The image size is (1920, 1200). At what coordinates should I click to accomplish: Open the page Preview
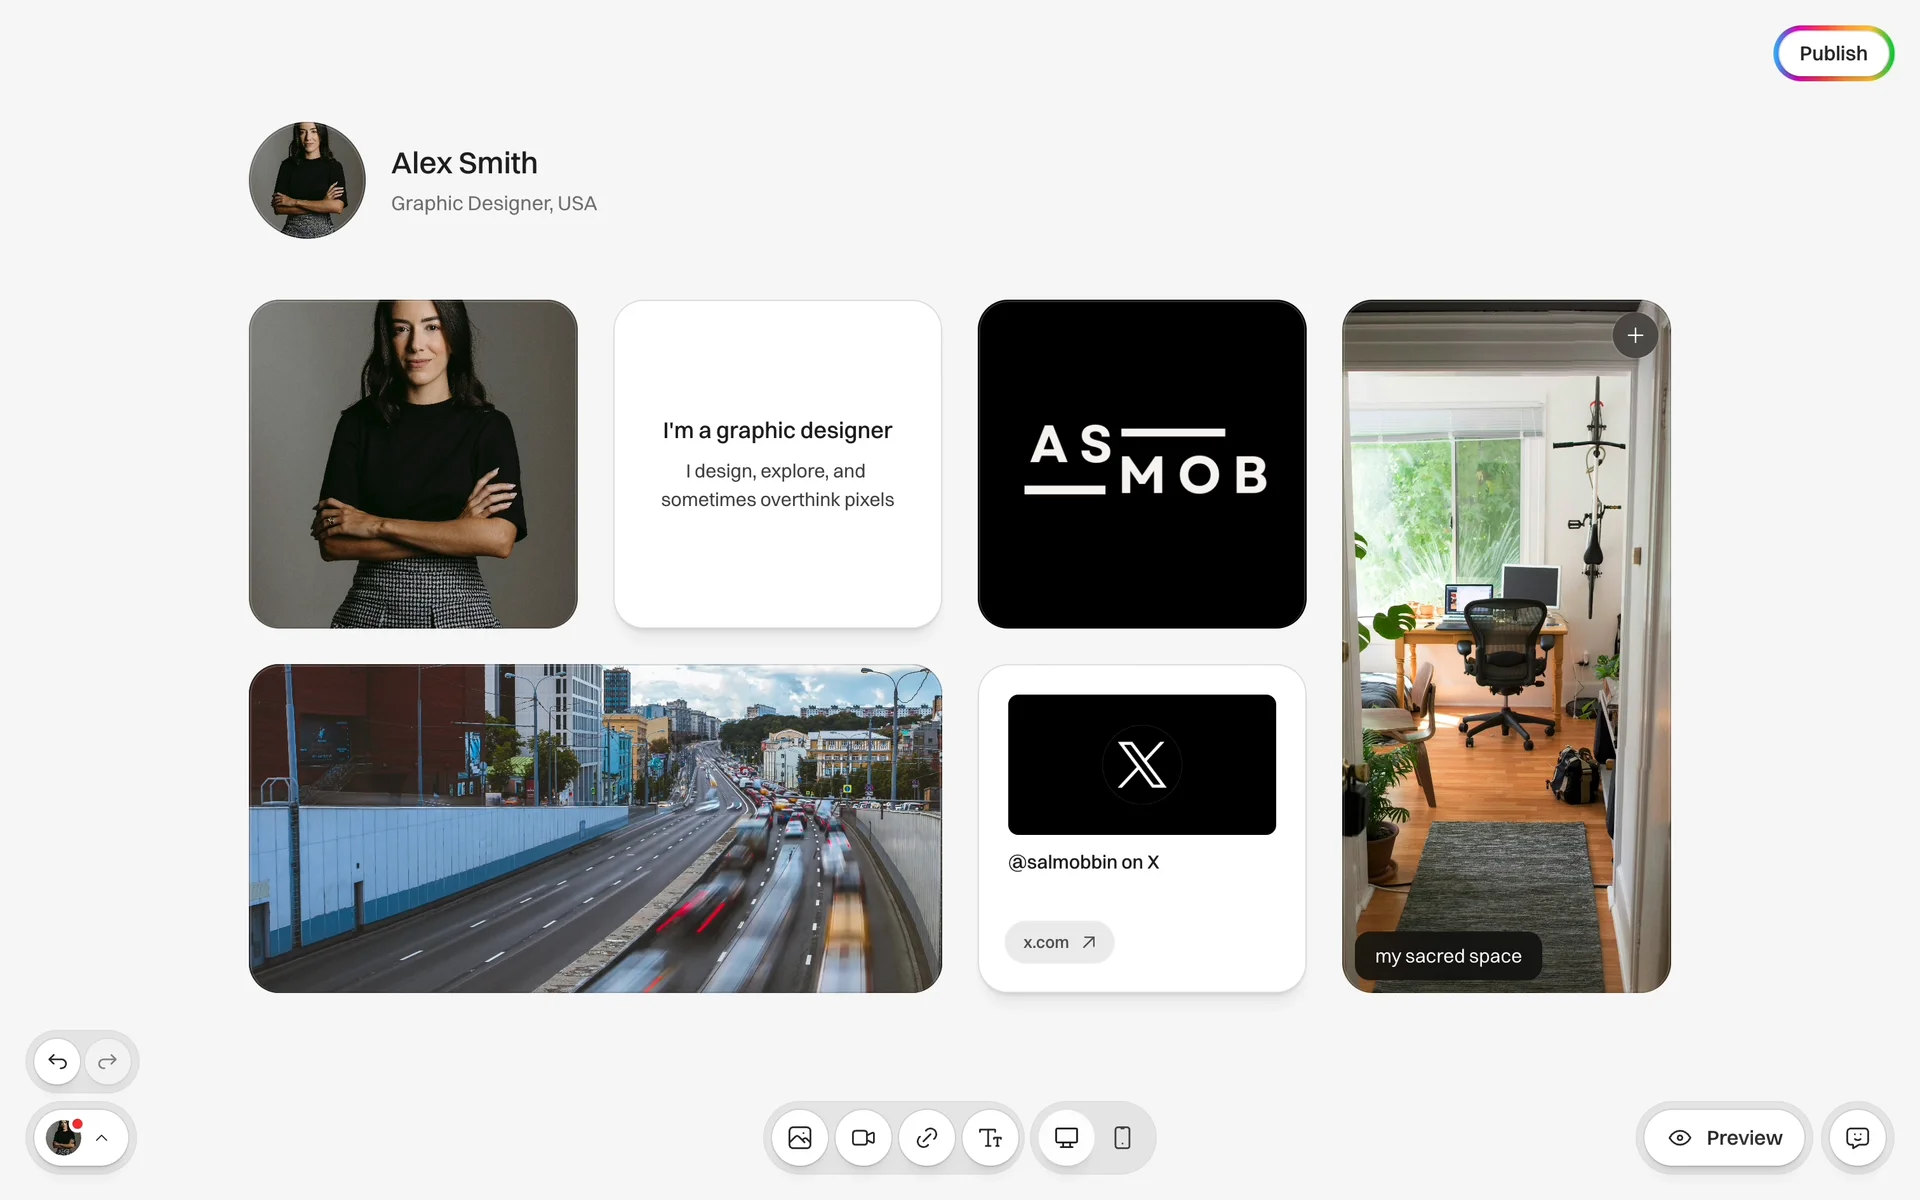point(1725,1138)
